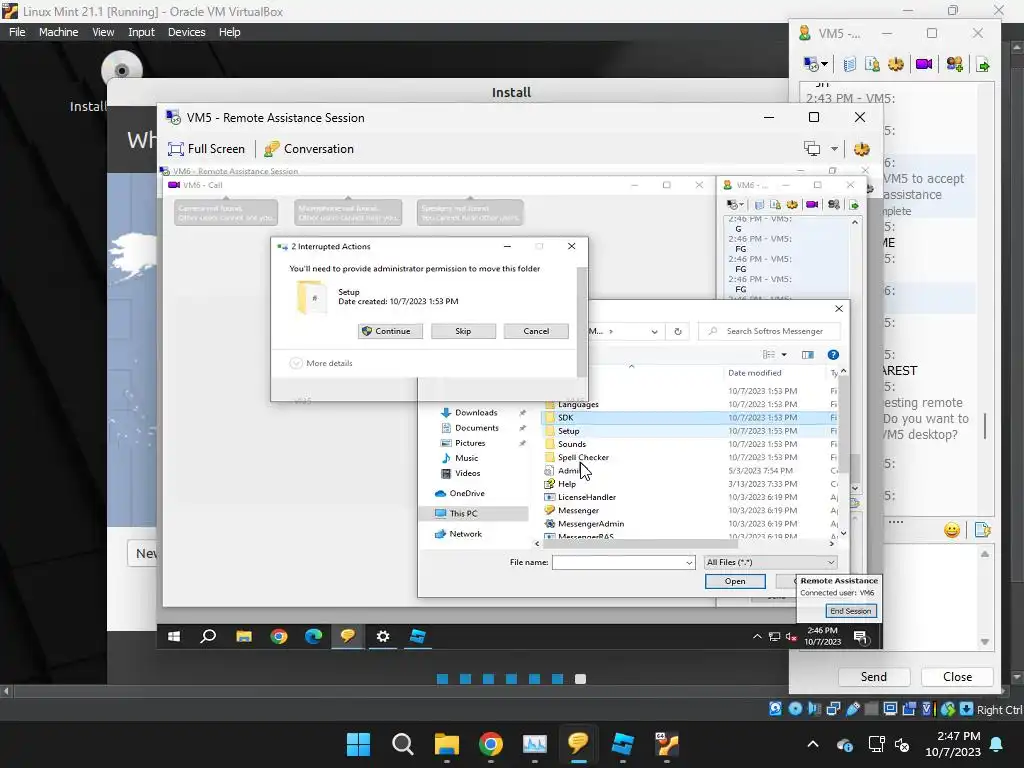Viewport: 1024px width, 768px height.
Task: Click refresh icon in file dialog address bar
Action: (x=678, y=331)
